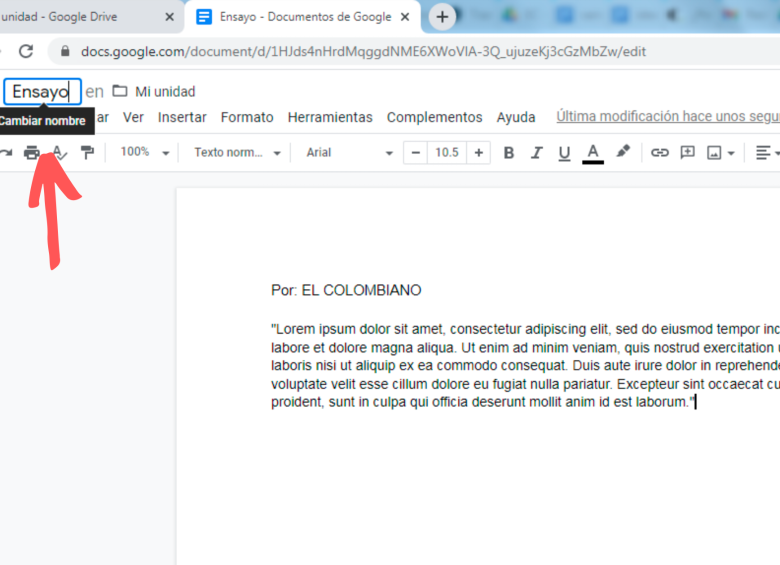Open the Herramientas menu
Screen dimensions: 780x565
point(330,117)
